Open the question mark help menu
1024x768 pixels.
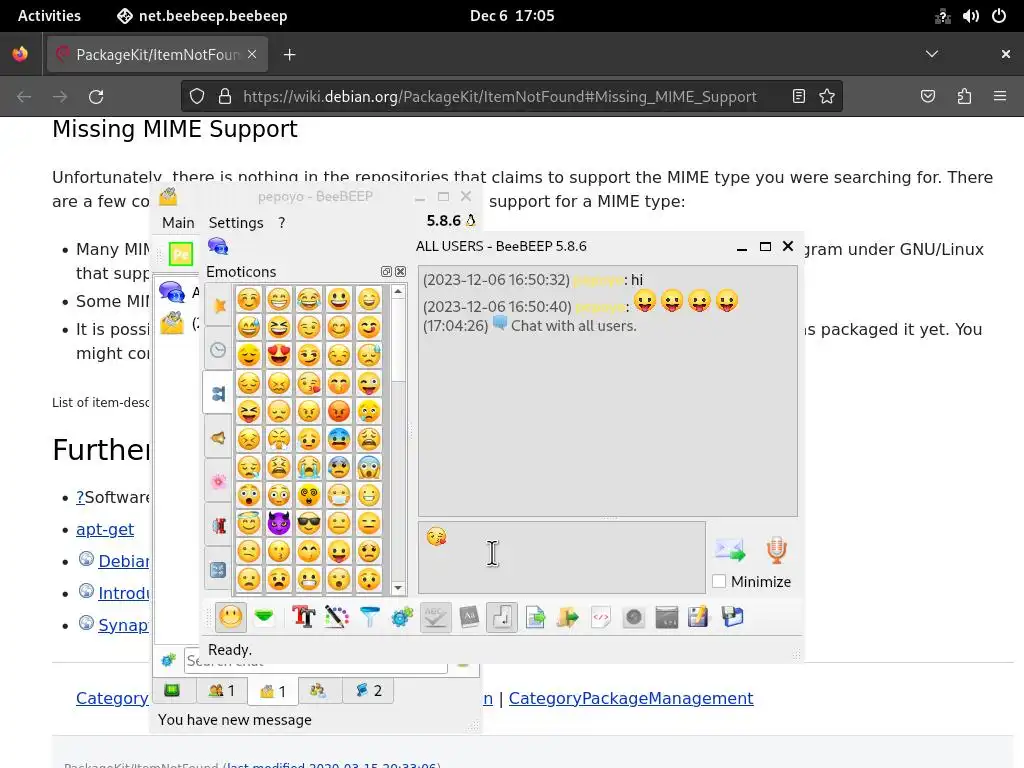click(281, 223)
